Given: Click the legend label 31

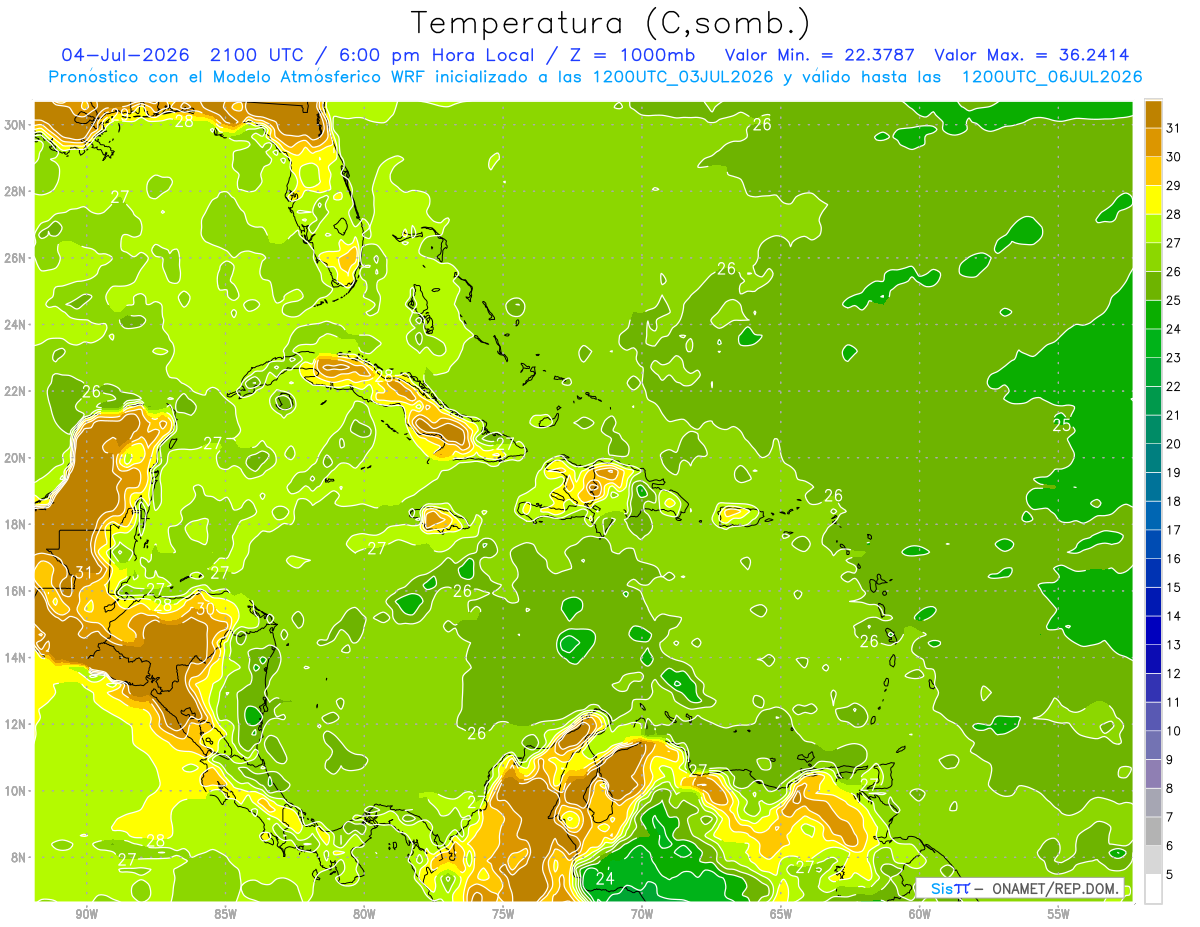Looking at the screenshot, I should [1173, 128].
